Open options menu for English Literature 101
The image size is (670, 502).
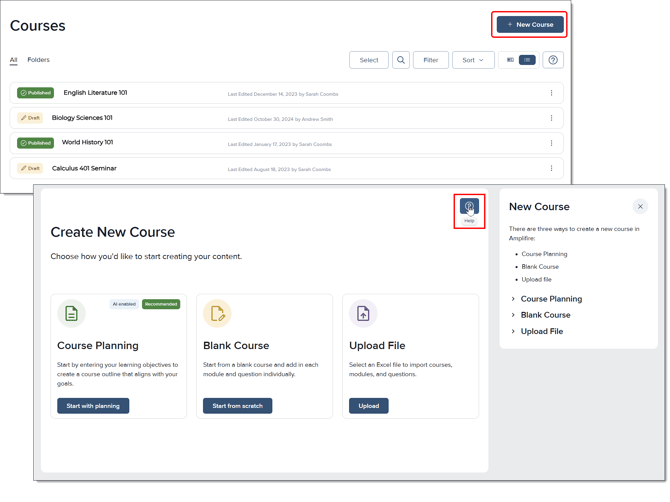click(551, 93)
